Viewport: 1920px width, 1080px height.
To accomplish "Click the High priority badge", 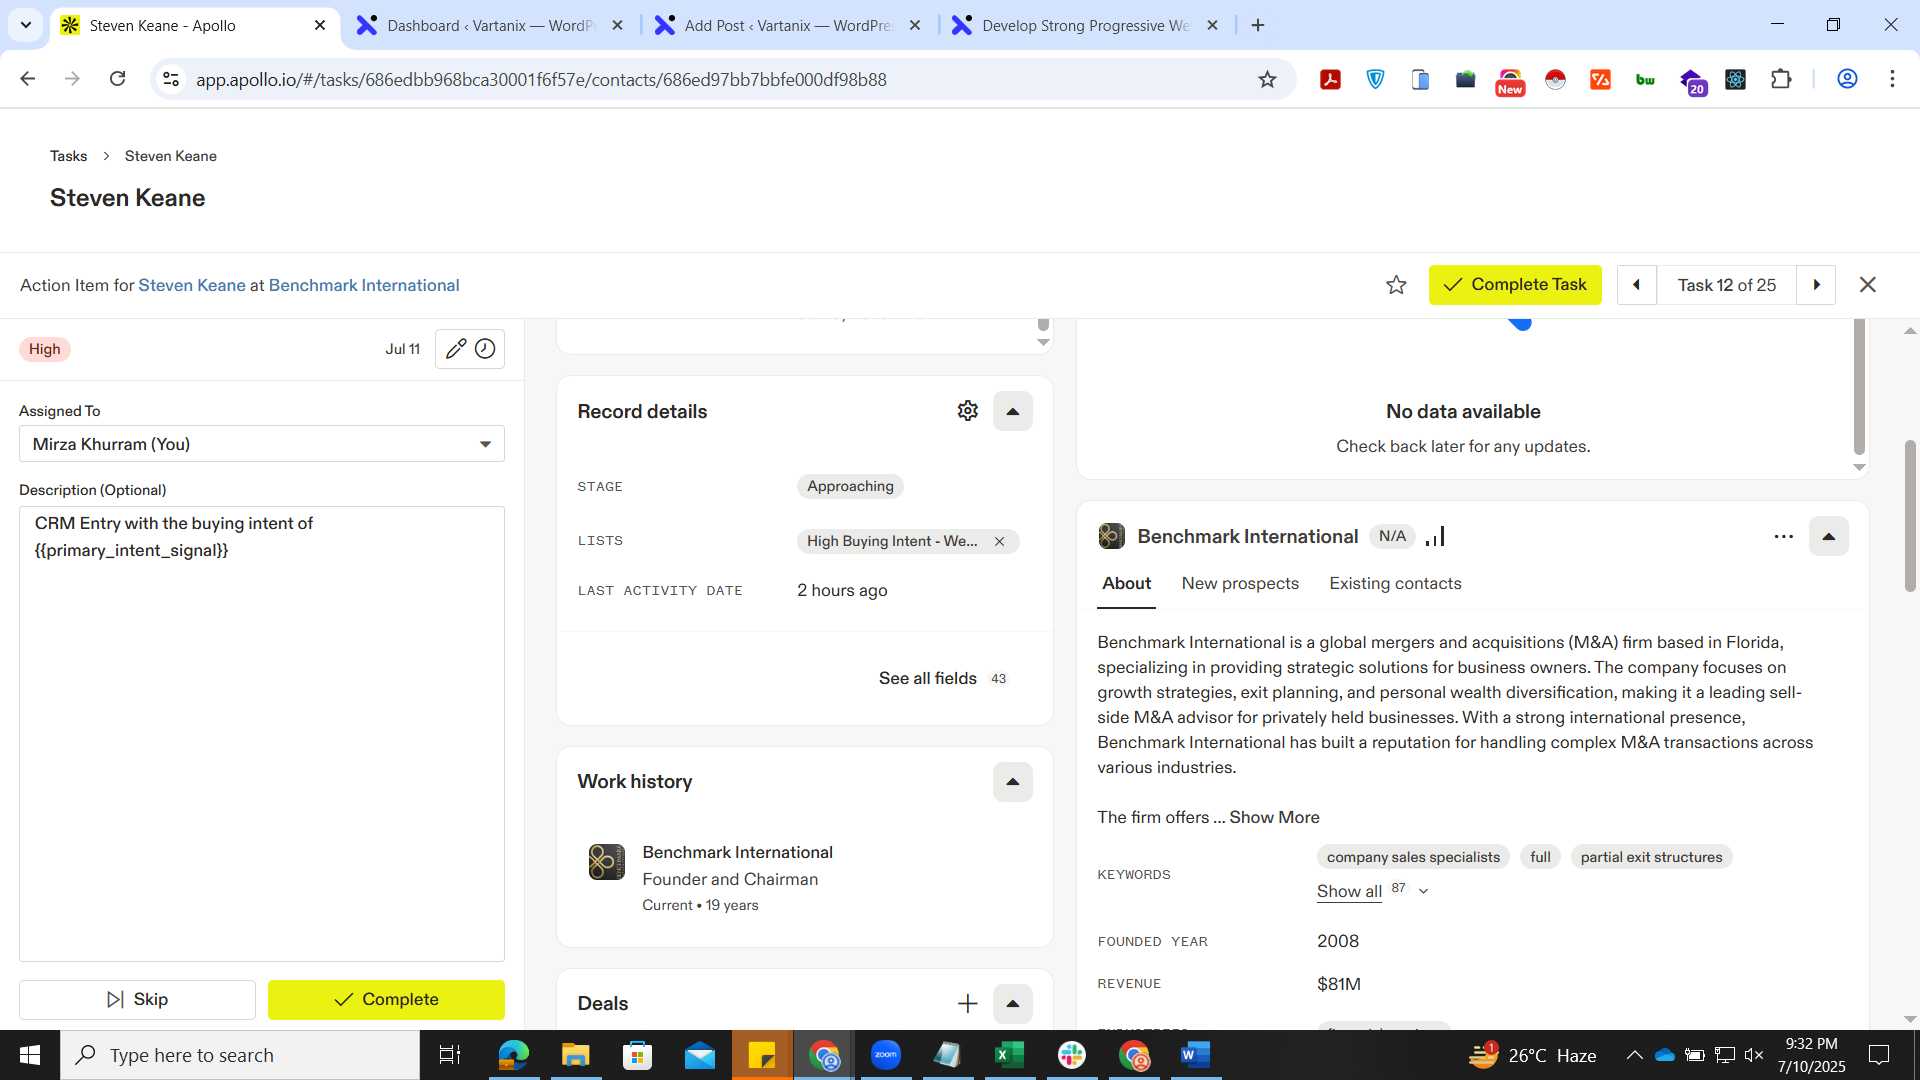I will coord(44,349).
